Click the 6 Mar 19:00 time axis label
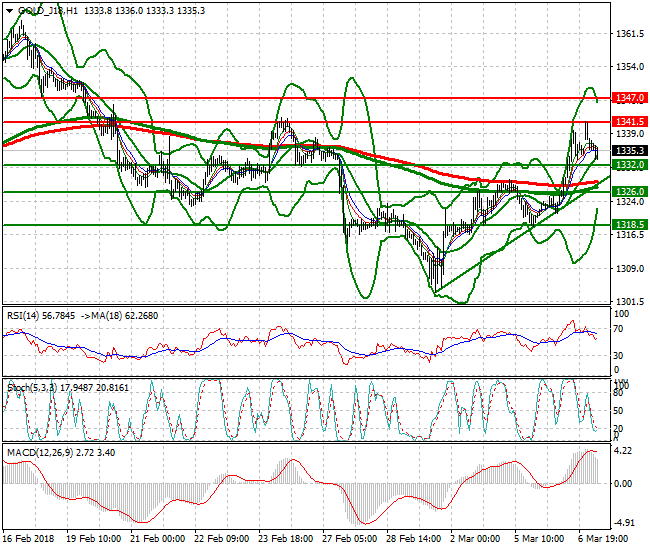This screenshot has height=550, width=650. click(x=603, y=539)
